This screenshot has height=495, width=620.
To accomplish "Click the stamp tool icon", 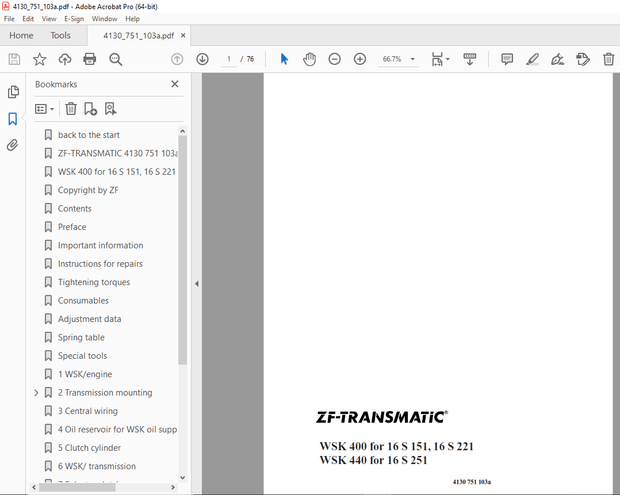I will pyautogui.click(x=583, y=59).
